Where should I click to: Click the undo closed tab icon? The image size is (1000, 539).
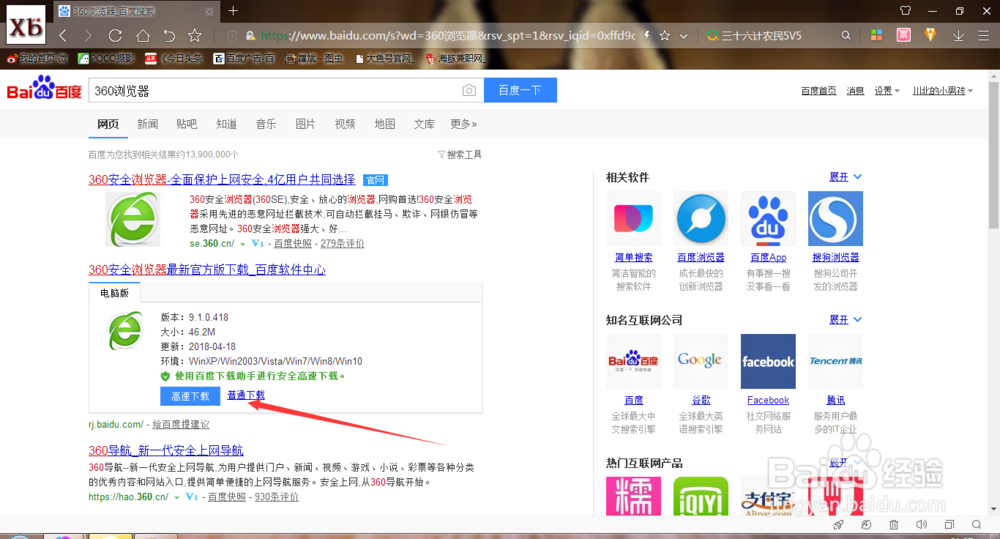point(169,36)
